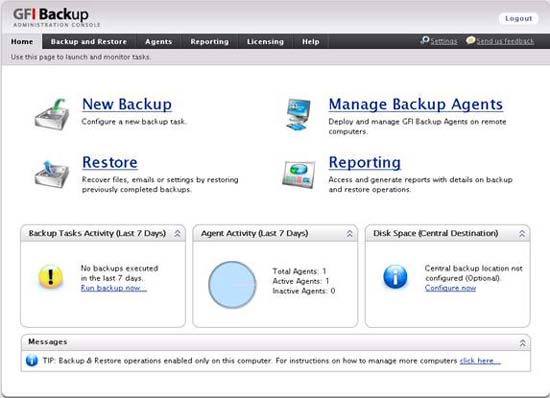This screenshot has height=398, width=550.
Task: Click Configure now link
Action: pos(450,288)
